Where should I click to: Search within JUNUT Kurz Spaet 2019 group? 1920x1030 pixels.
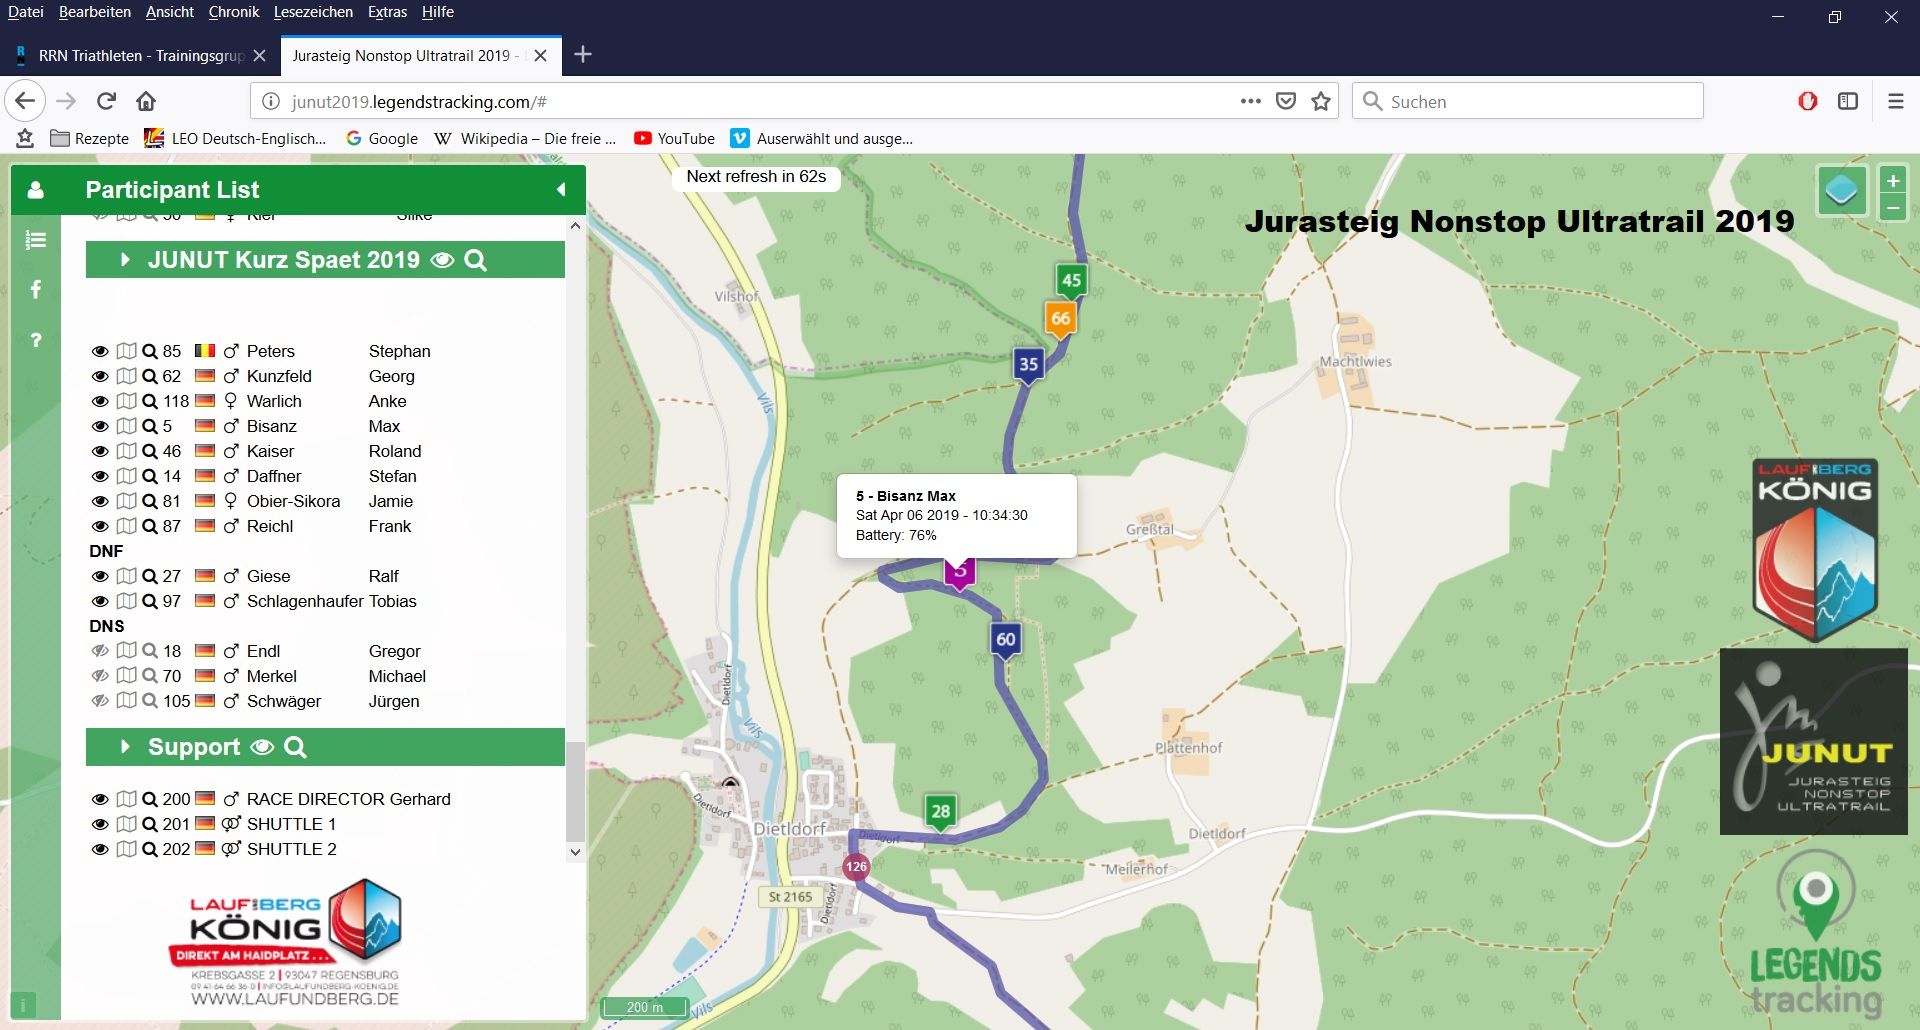(476, 260)
